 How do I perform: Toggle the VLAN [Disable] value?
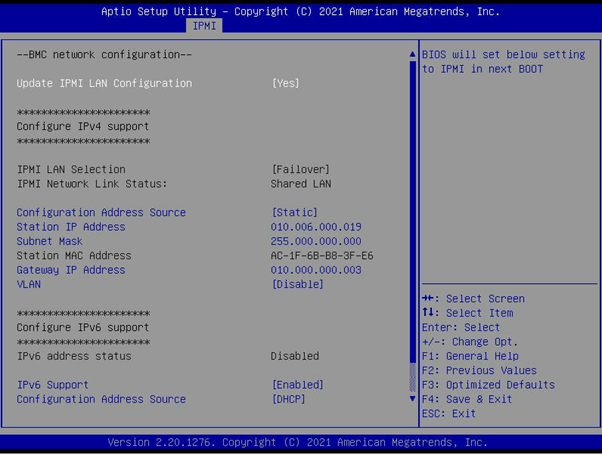click(297, 285)
